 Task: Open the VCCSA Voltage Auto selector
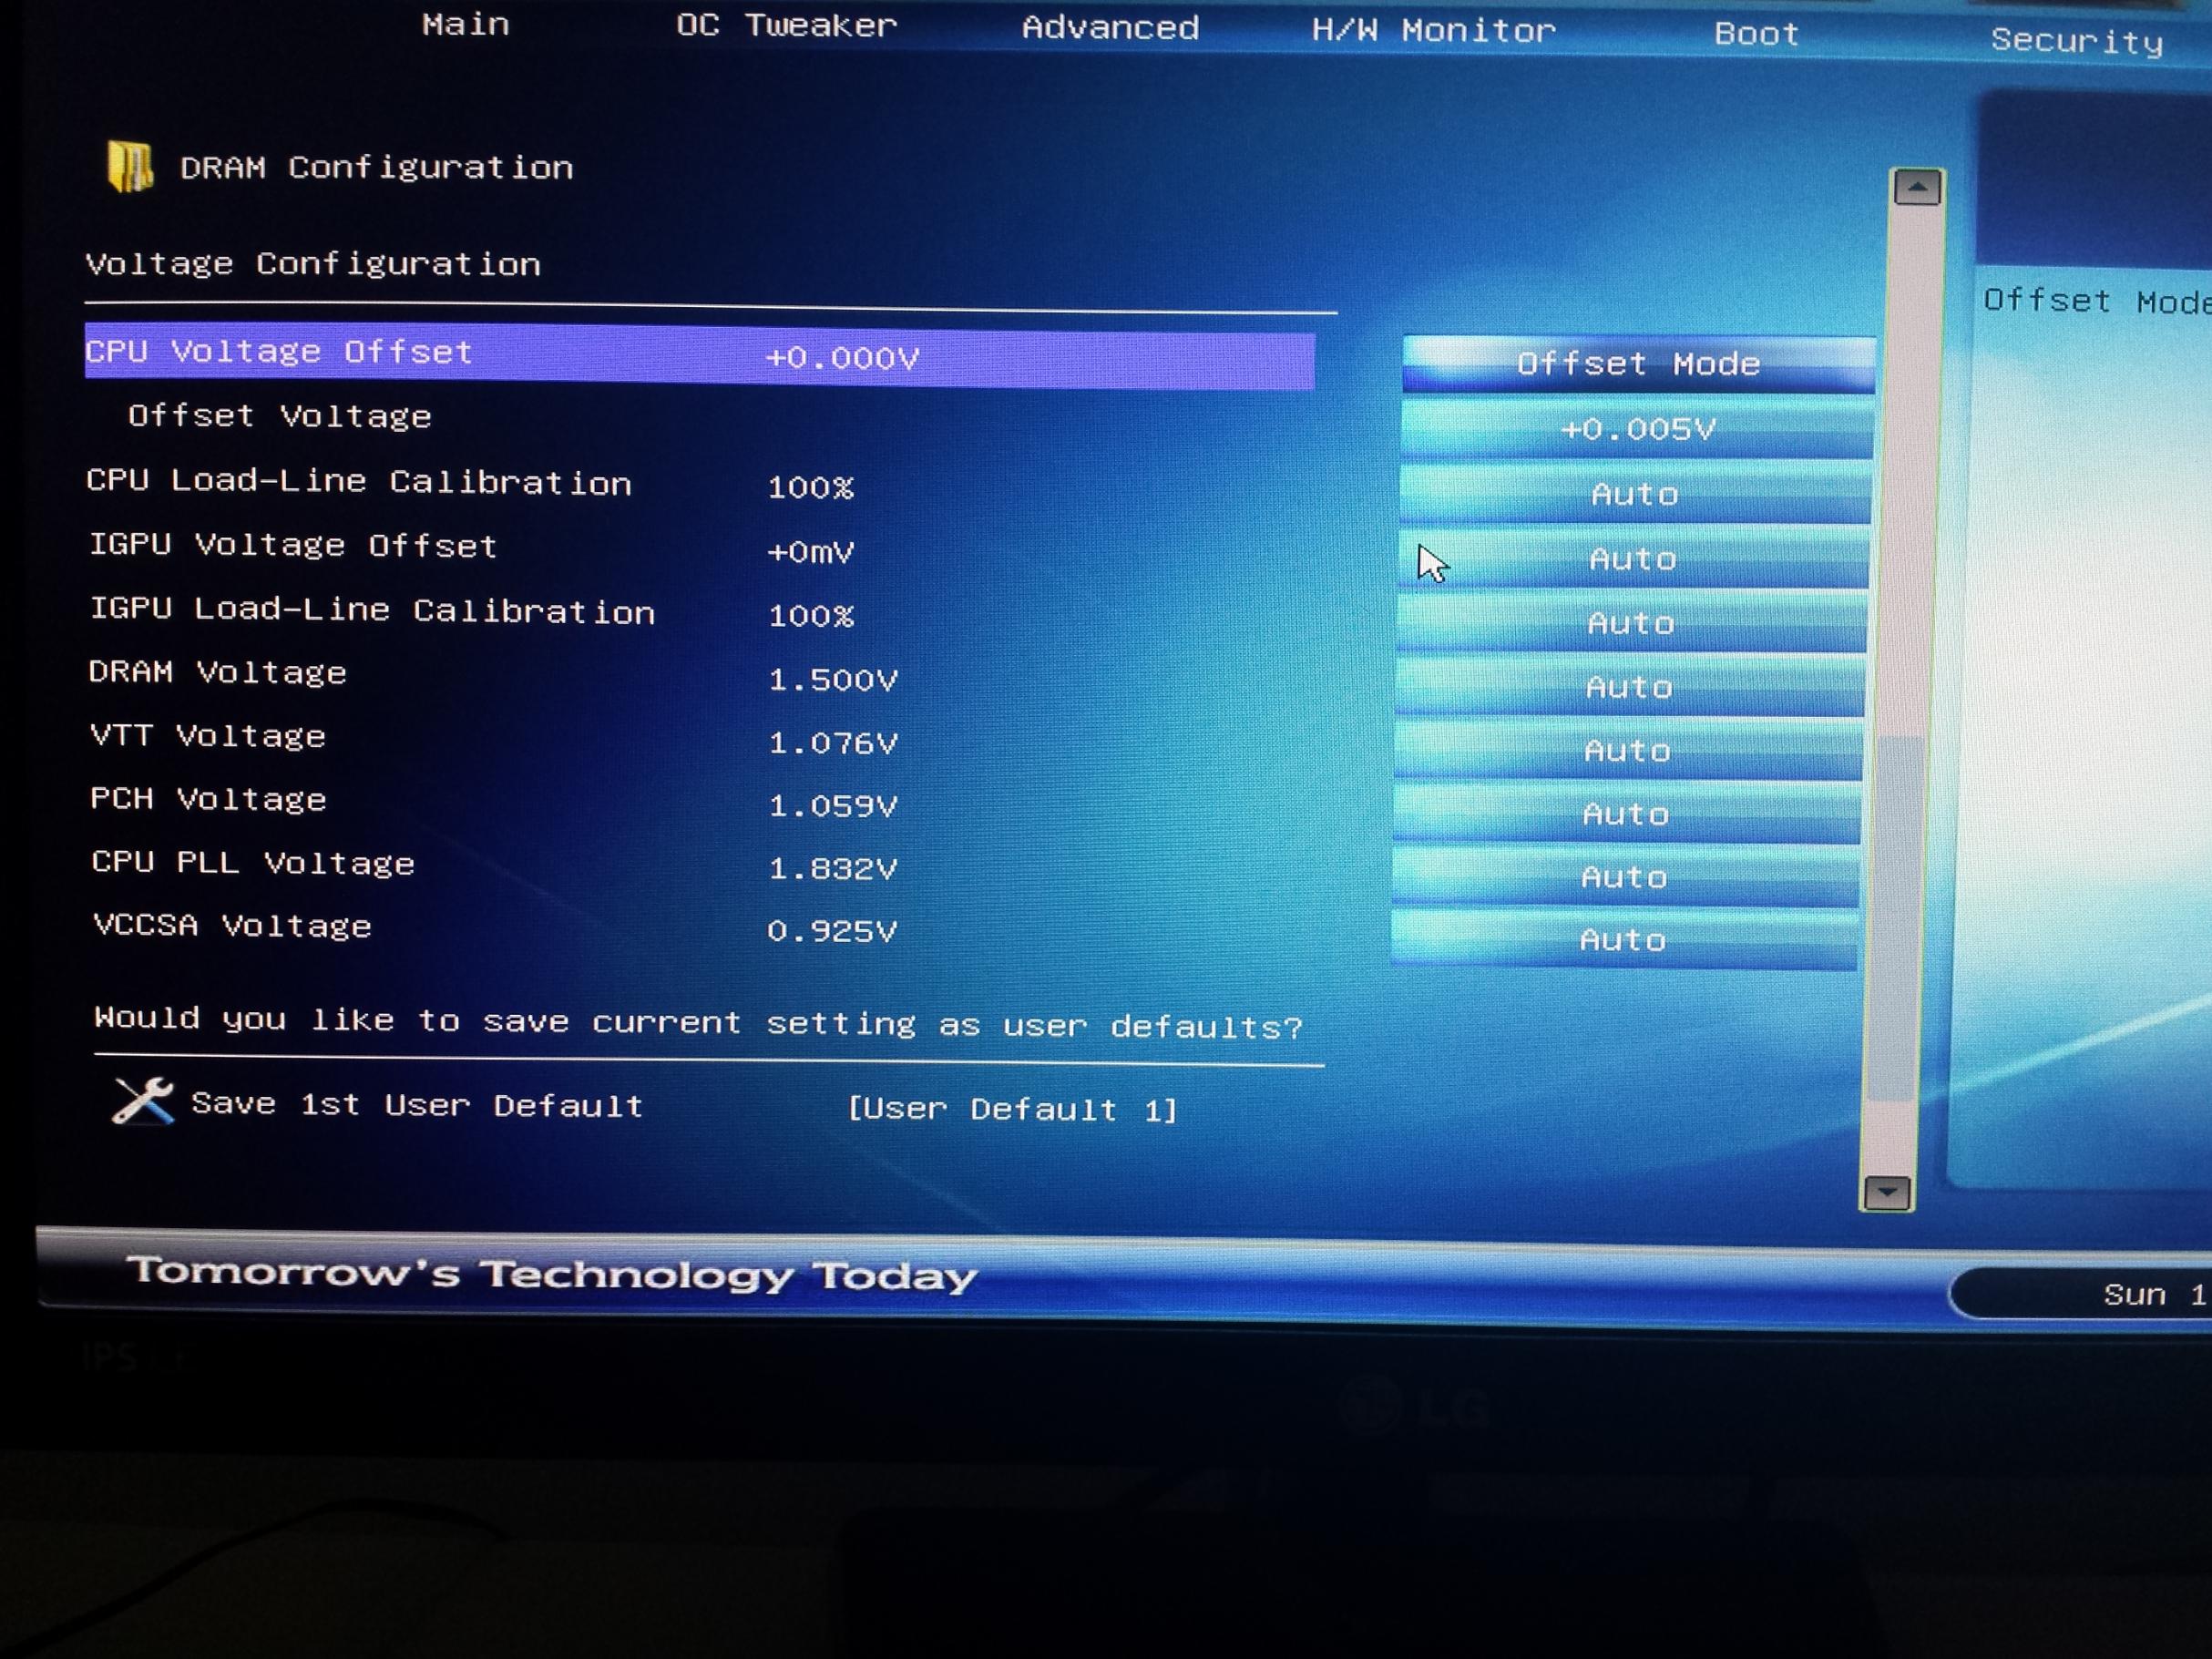[x=1623, y=940]
